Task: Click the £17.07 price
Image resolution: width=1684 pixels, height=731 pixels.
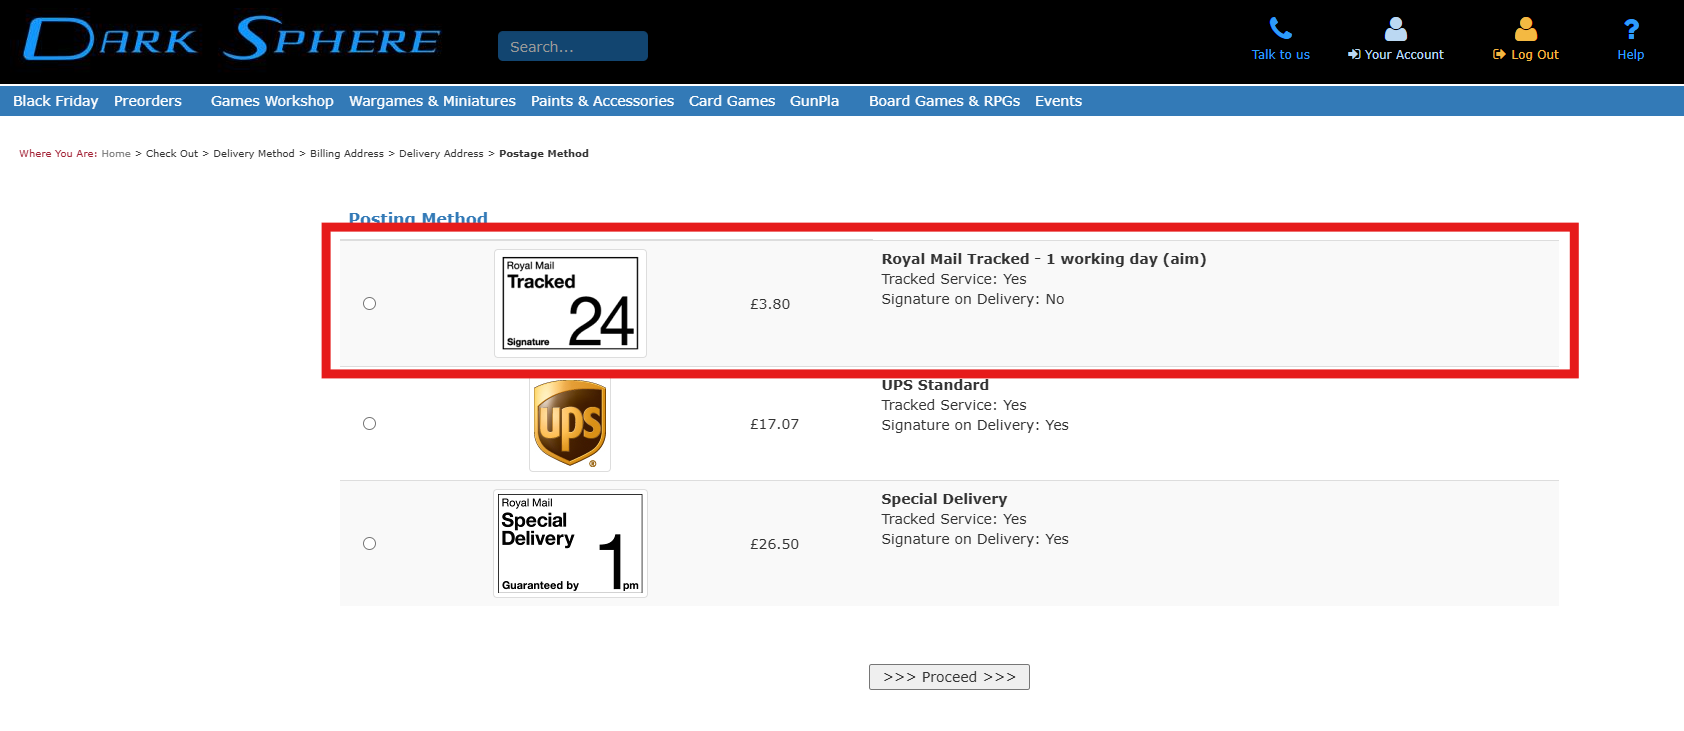Action: [775, 424]
